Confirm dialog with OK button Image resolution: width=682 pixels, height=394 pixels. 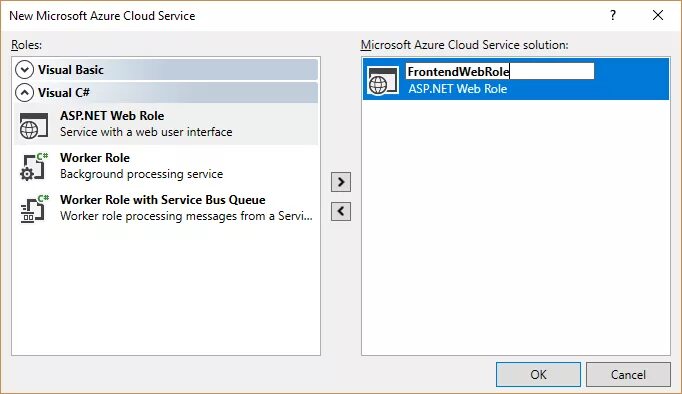pyautogui.click(x=538, y=374)
